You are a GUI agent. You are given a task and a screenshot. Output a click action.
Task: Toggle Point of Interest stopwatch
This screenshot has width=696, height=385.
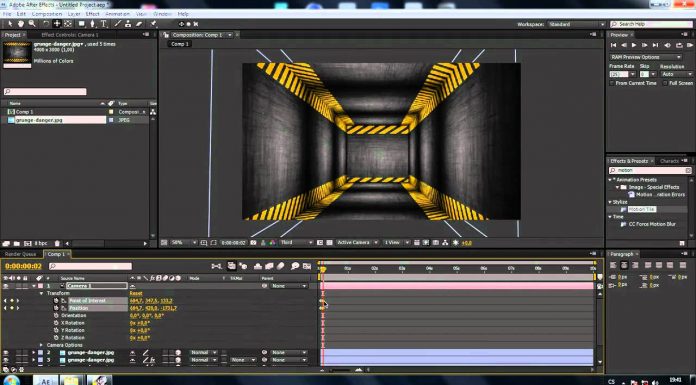(x=56, y=301)
